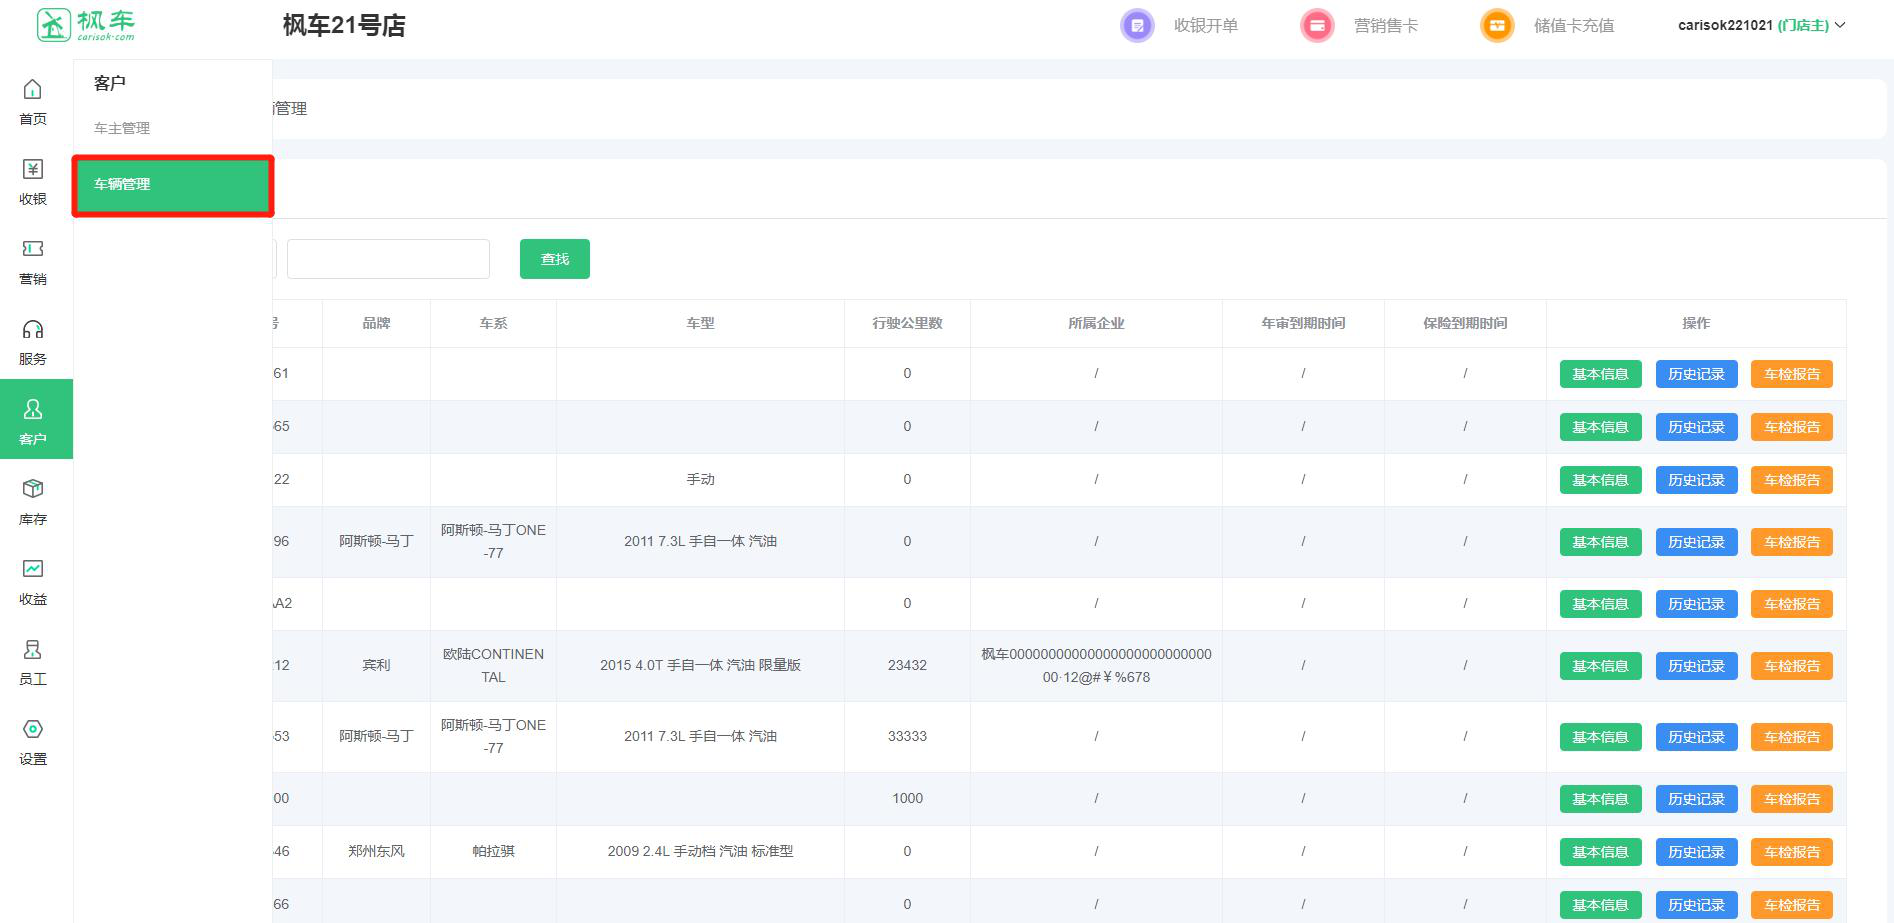
Task: Click 车检报告 for the 手动 row
Action: [1792, 480]
